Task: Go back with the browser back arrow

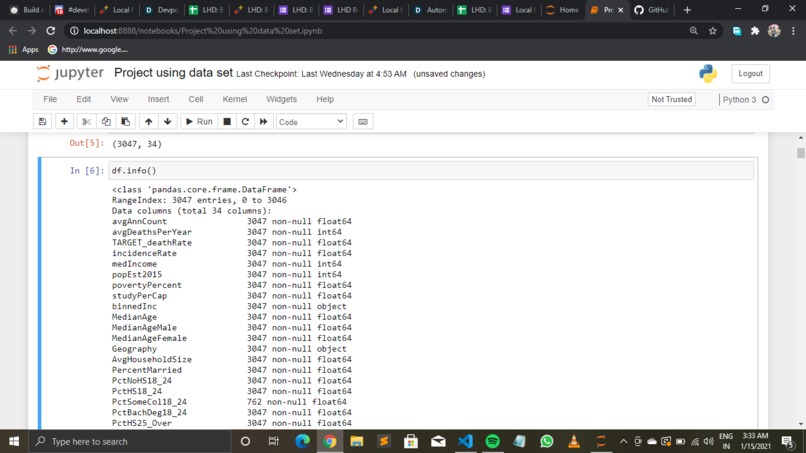Action: pyautogui.click(x=13, y=31)
